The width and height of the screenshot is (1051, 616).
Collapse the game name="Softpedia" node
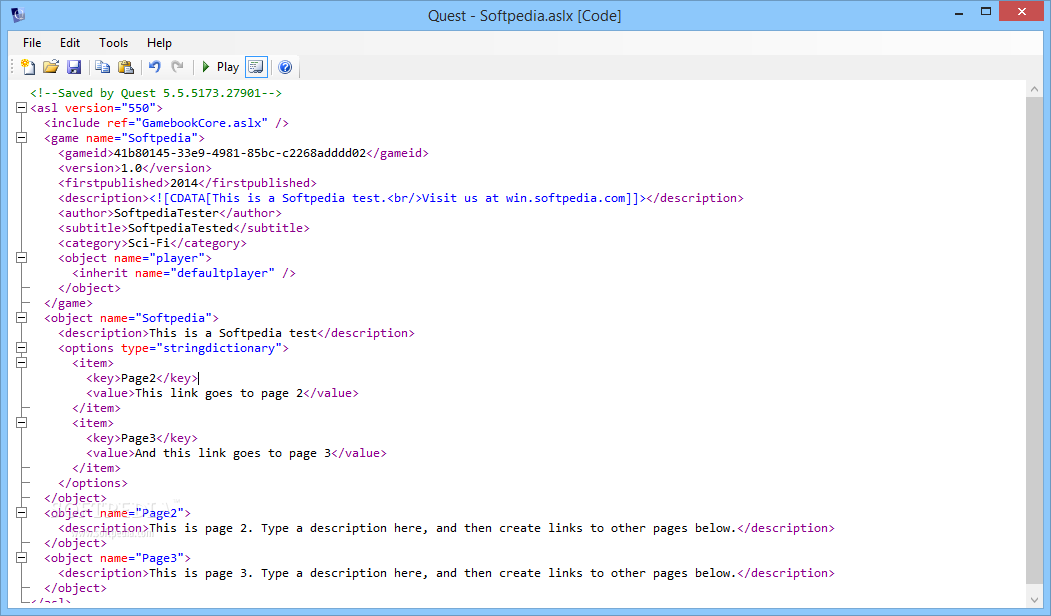pos(21,138)
